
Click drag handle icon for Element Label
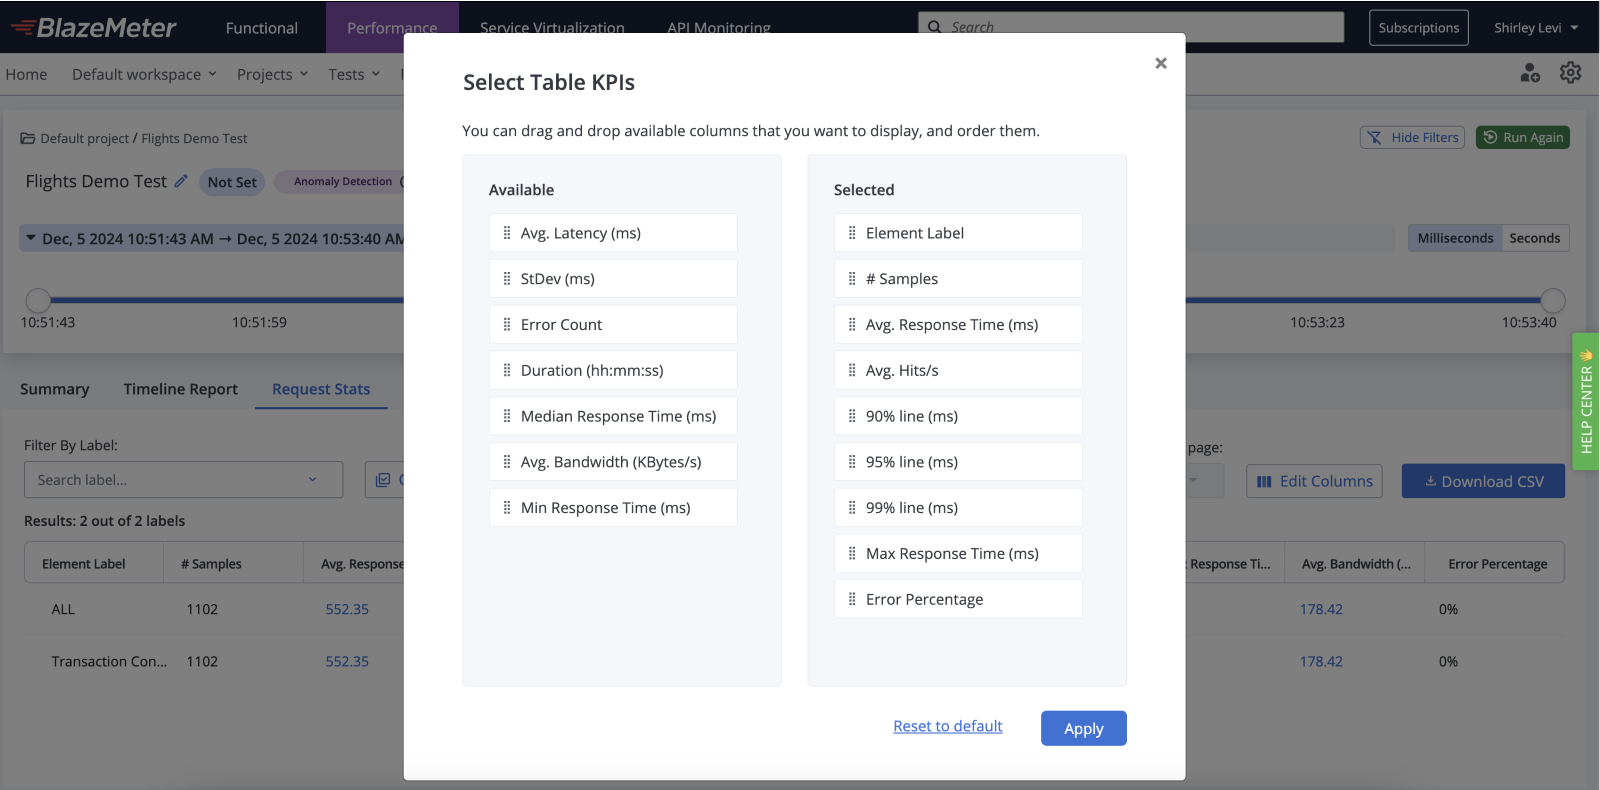coord(852,233)
